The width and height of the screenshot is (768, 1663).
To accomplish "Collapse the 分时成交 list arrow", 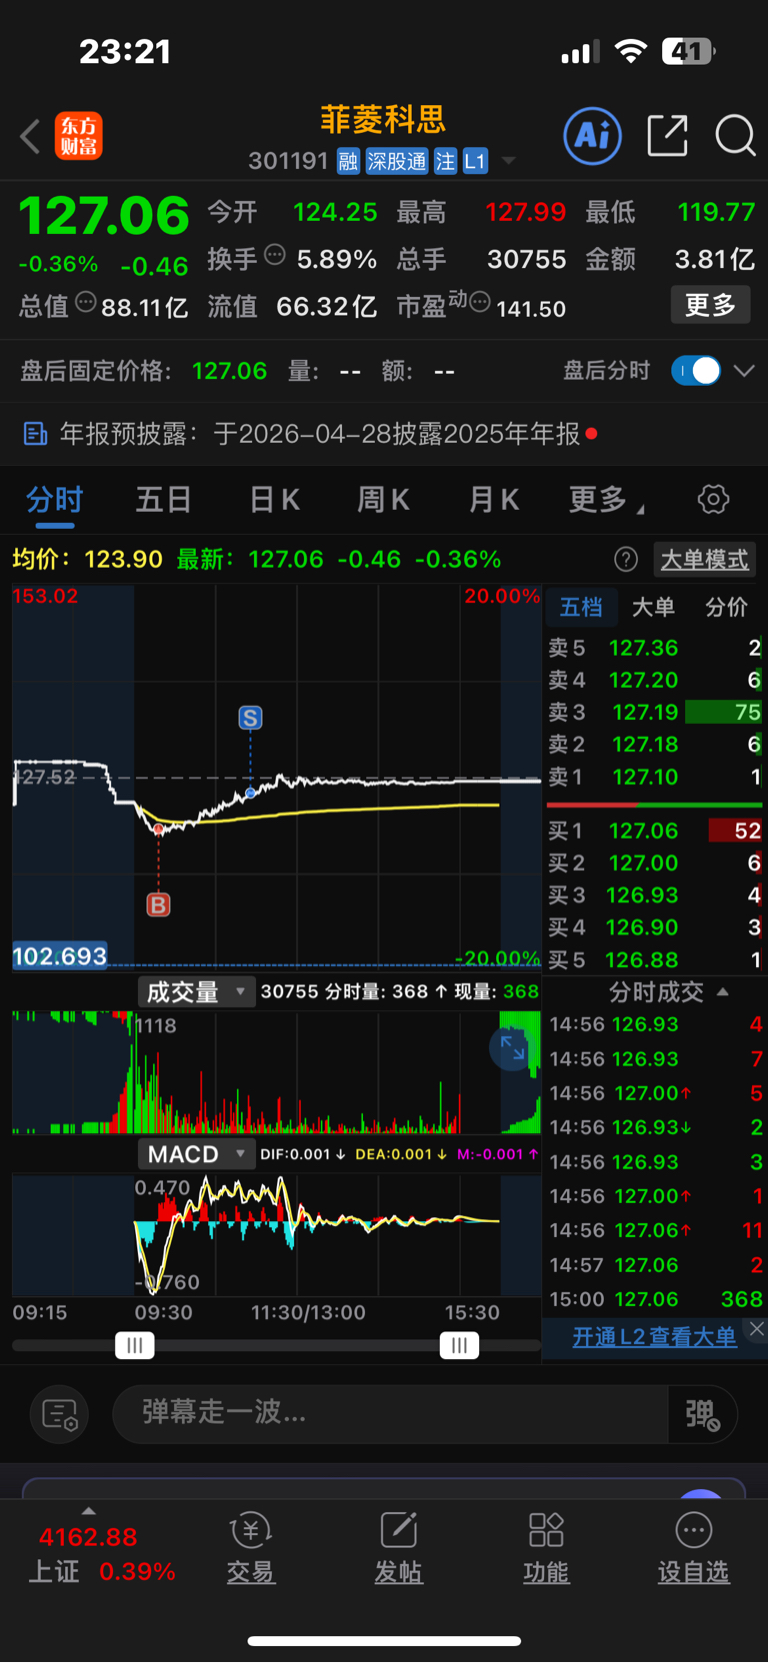I will tap(723, 992).
